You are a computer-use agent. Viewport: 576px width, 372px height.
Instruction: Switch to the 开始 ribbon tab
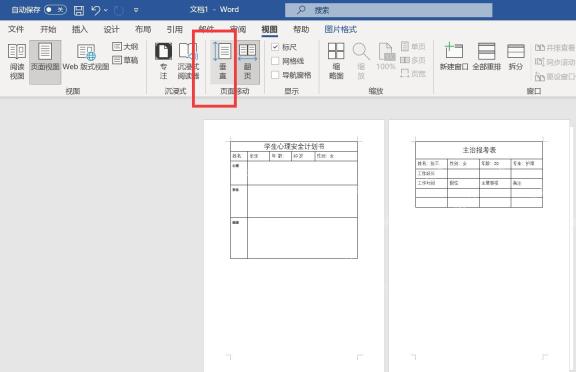(48, 29)
